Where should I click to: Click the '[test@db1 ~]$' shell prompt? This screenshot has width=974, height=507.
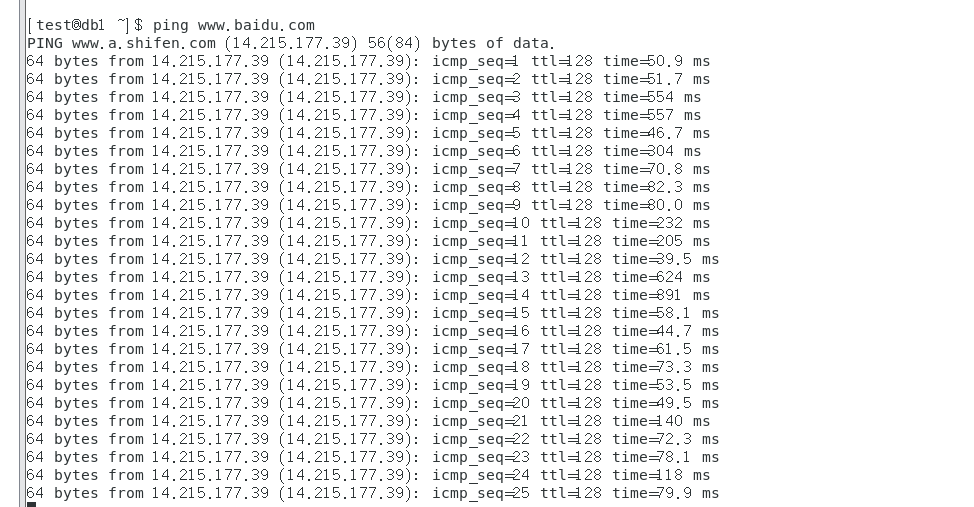tap(85, 25)
